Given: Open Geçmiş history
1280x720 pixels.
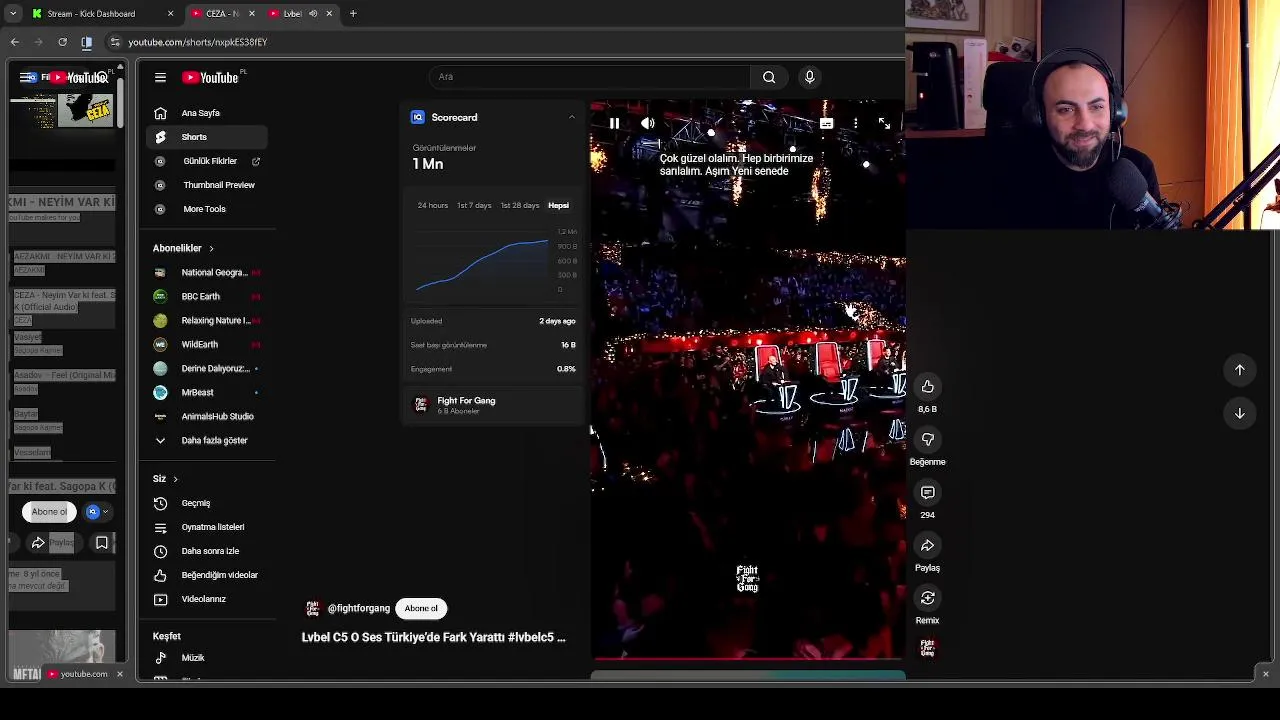Looking at the screenshot, I should [x=206, y=503].
